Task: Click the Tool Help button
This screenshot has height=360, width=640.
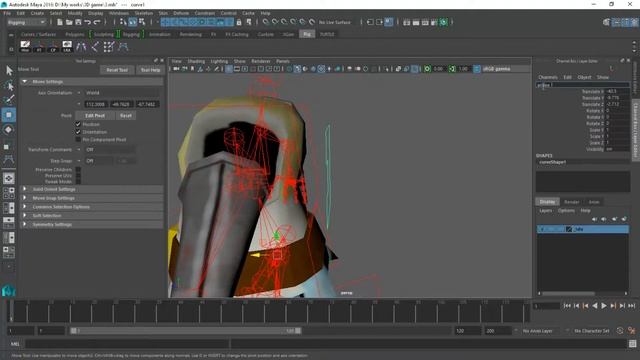Action: 150,70
